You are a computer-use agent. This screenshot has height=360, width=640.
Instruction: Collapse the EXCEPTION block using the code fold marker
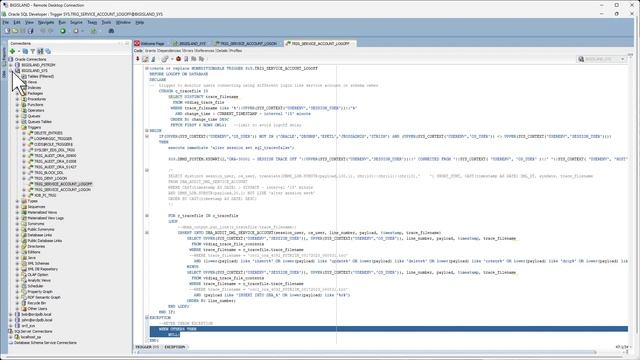point(147,318)
